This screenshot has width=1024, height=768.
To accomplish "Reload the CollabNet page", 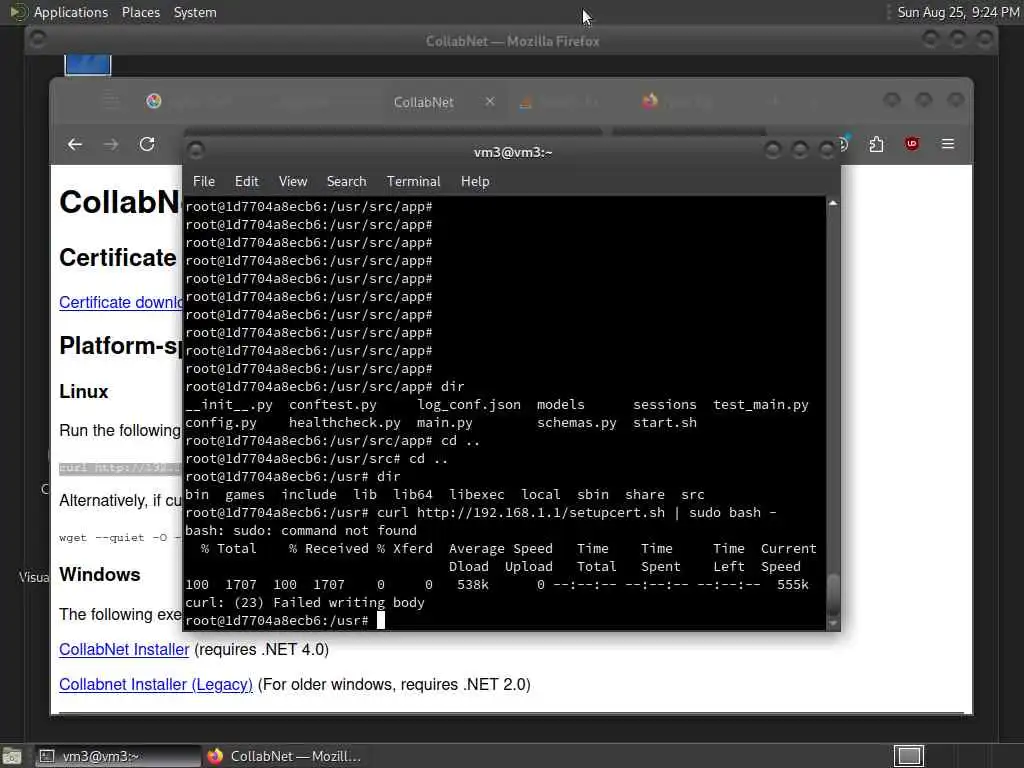I will pos(147,144).
